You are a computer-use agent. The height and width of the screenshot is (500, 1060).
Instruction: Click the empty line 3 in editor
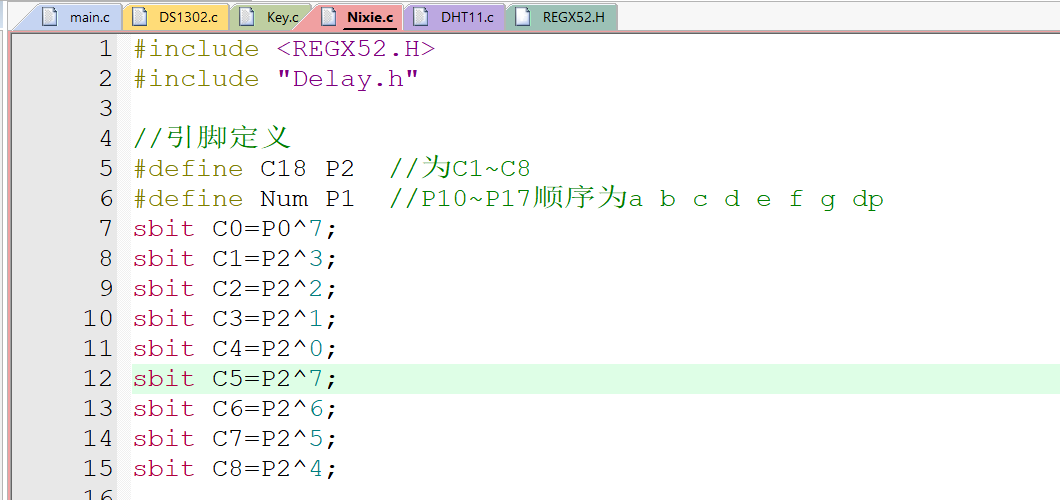pyautogui.click(x=400, y=108)
